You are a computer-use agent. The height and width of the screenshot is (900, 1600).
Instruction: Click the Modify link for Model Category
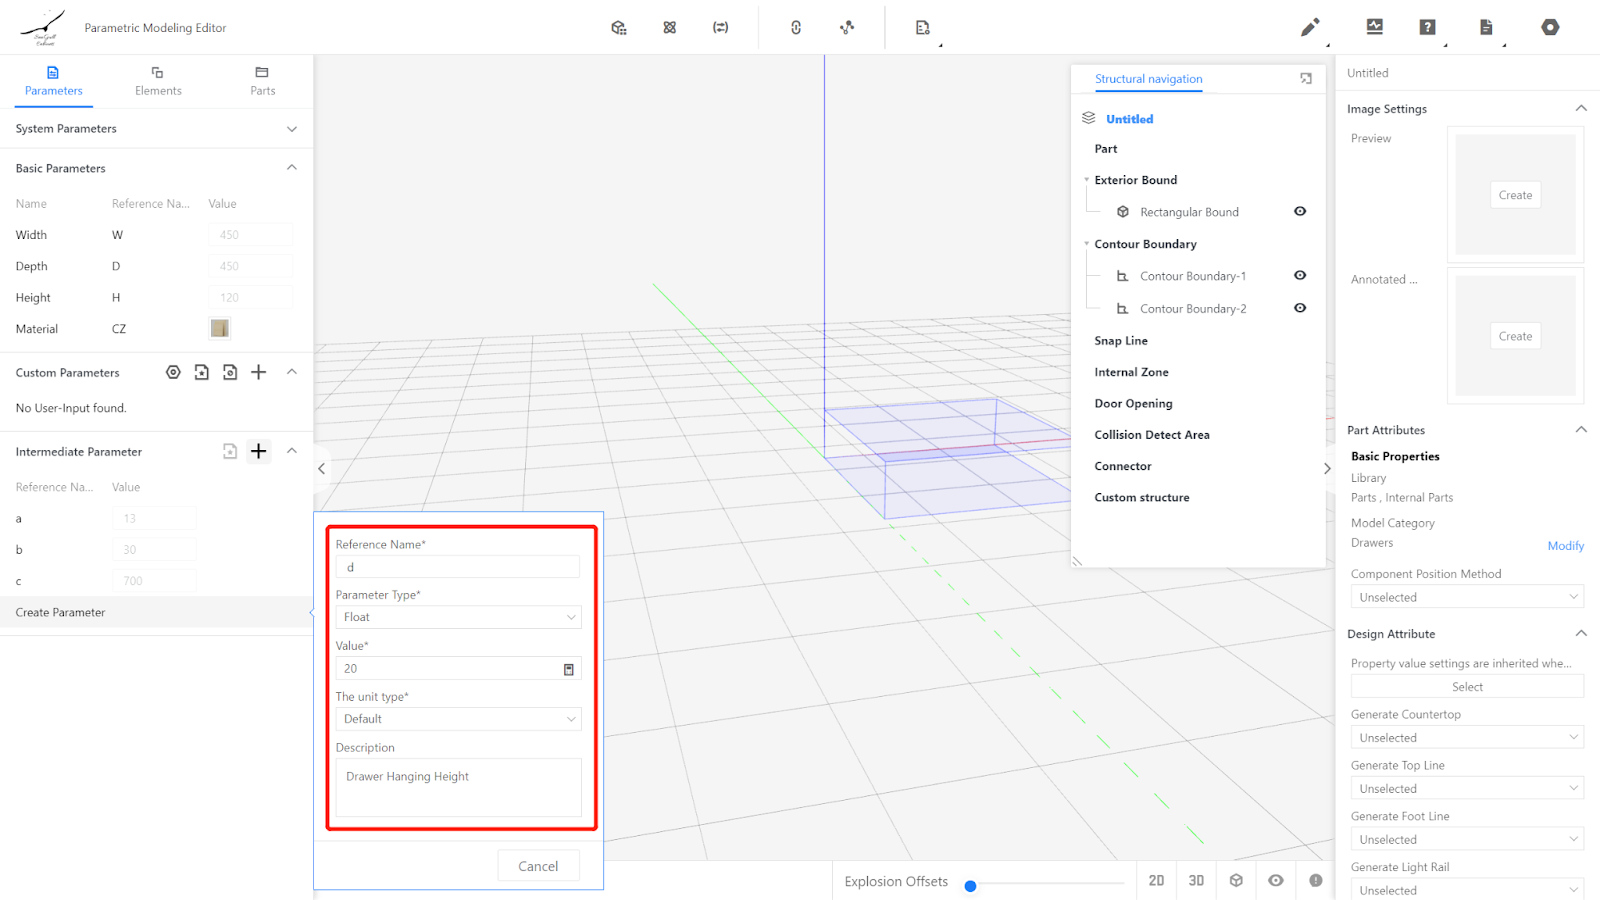(1565, 546)
